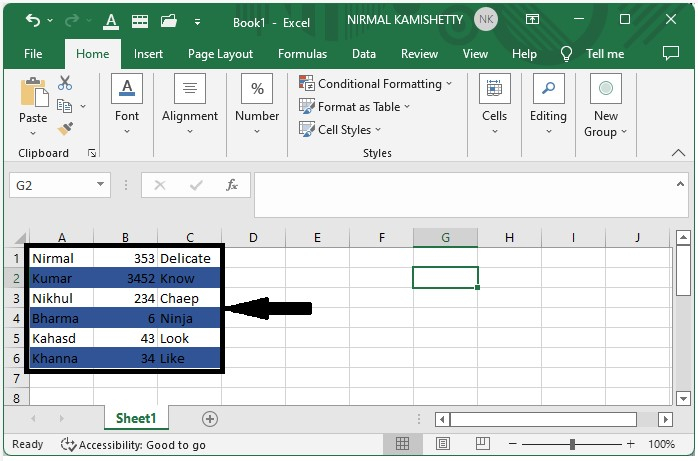Open the Comments speech bubble icon
The height and width of the screenshot is (461, 698).
click(671, 53)
